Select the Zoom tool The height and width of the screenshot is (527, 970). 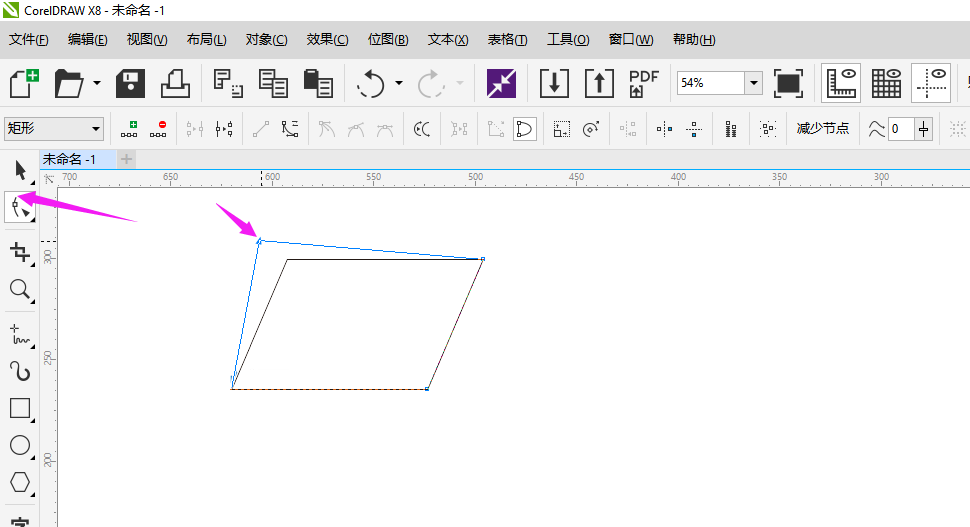20,289
